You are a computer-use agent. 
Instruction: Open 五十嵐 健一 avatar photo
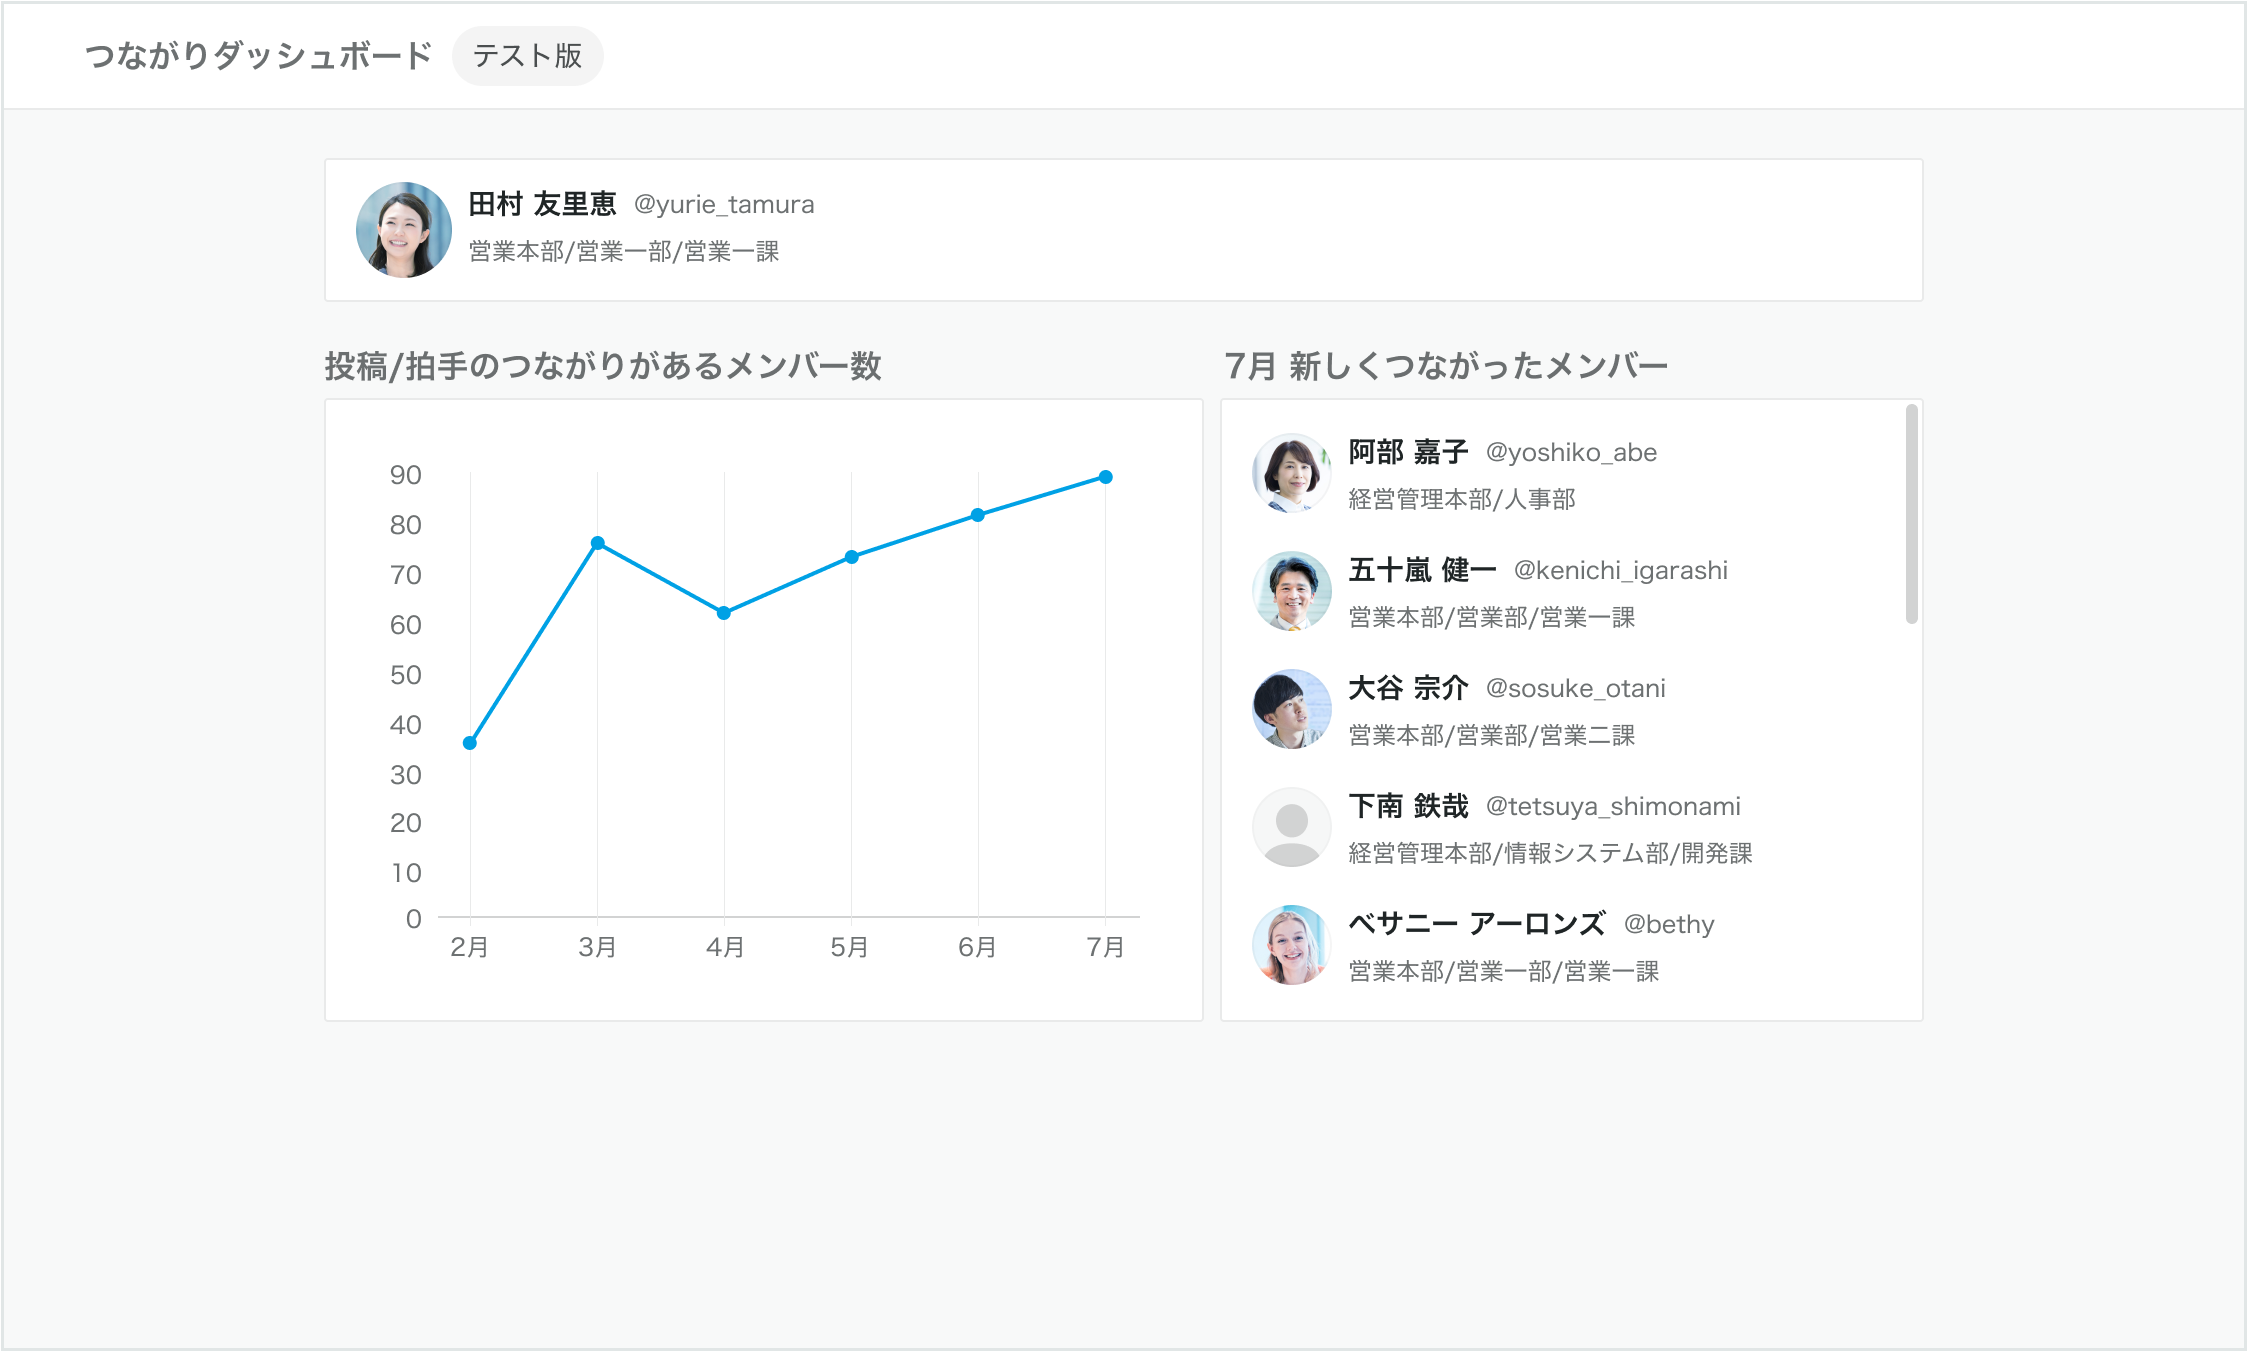(x=1292, y=591)
